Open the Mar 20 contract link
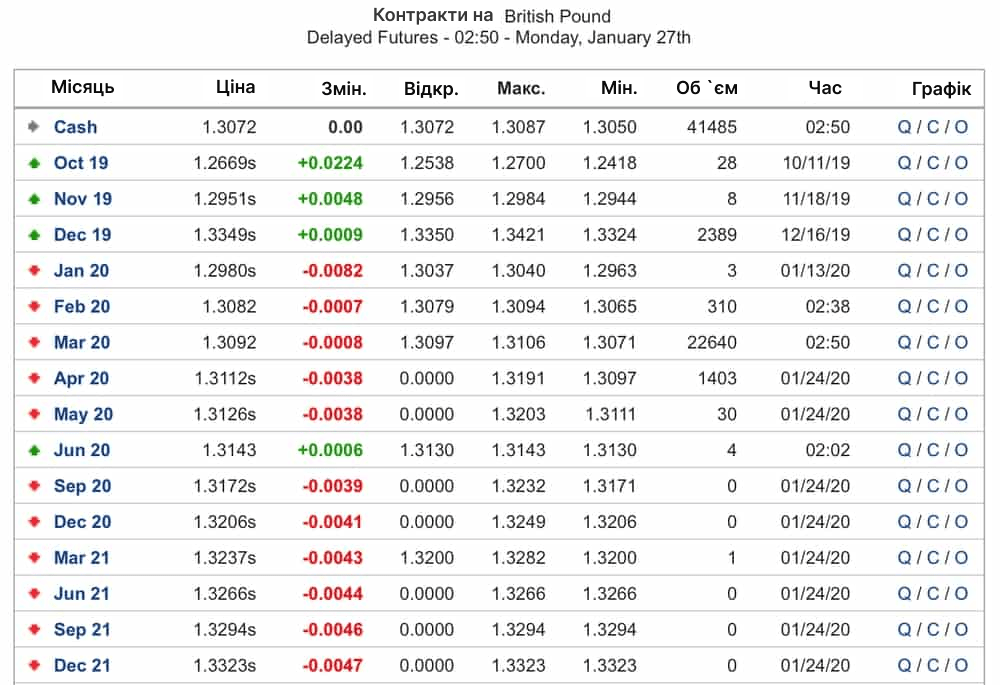Viewport: 1000px width, 685px height. [82, 342]
